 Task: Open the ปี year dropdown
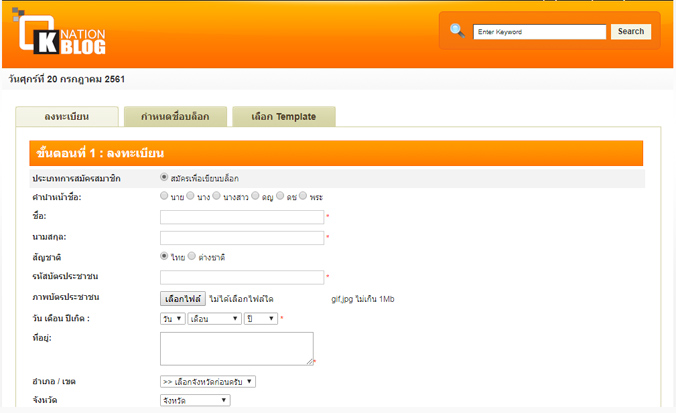pos(261,318)
